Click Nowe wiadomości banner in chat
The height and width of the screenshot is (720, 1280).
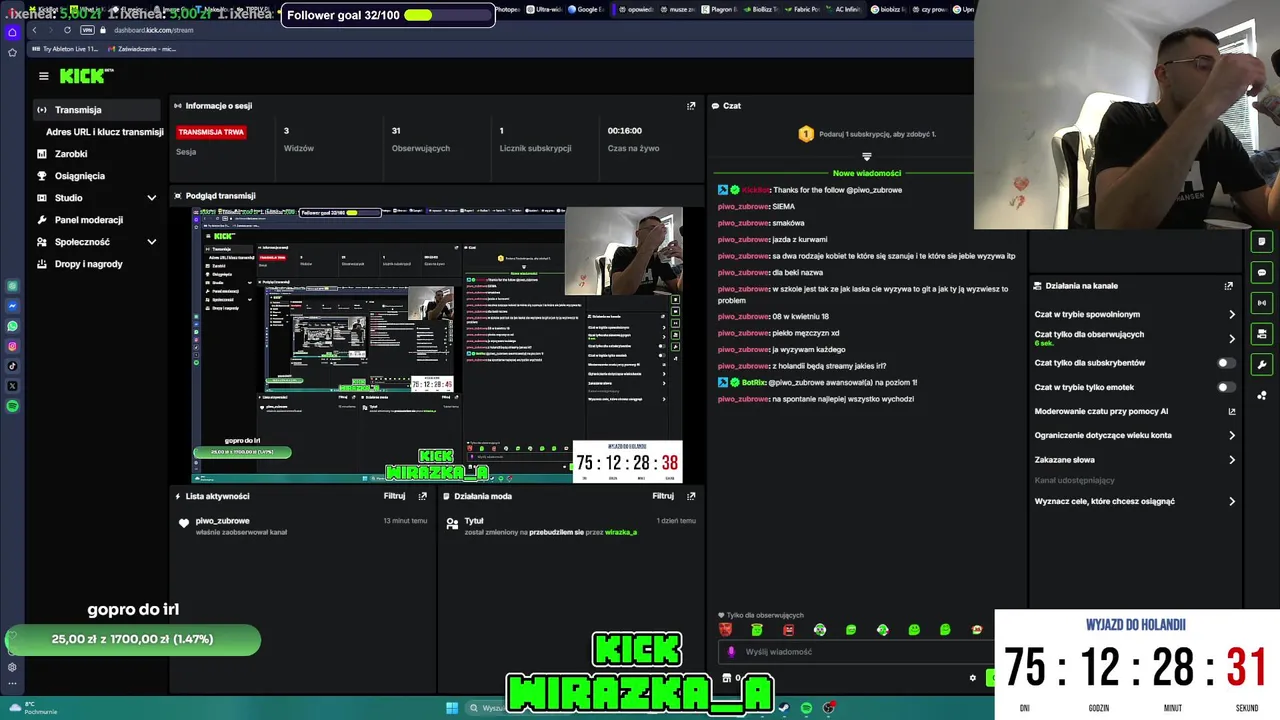click(867, 173)
